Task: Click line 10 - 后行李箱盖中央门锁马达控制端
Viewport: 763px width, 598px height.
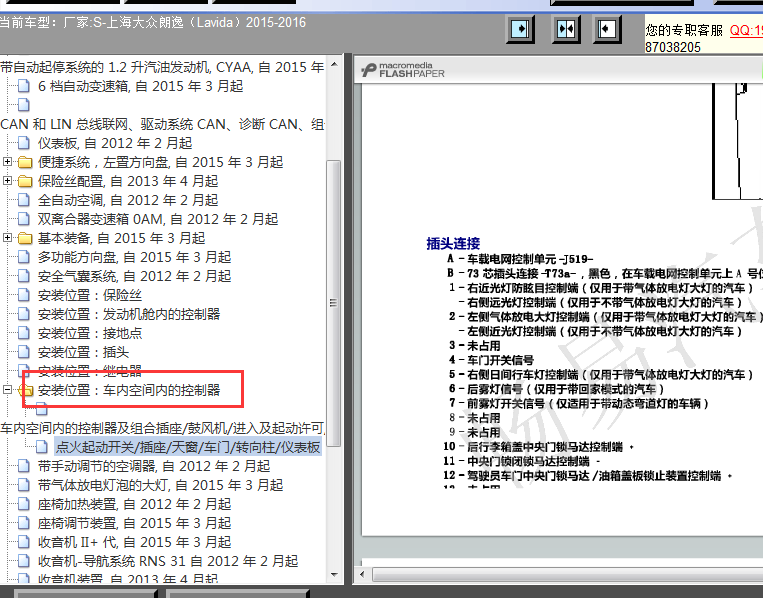Action: [538, 447]
